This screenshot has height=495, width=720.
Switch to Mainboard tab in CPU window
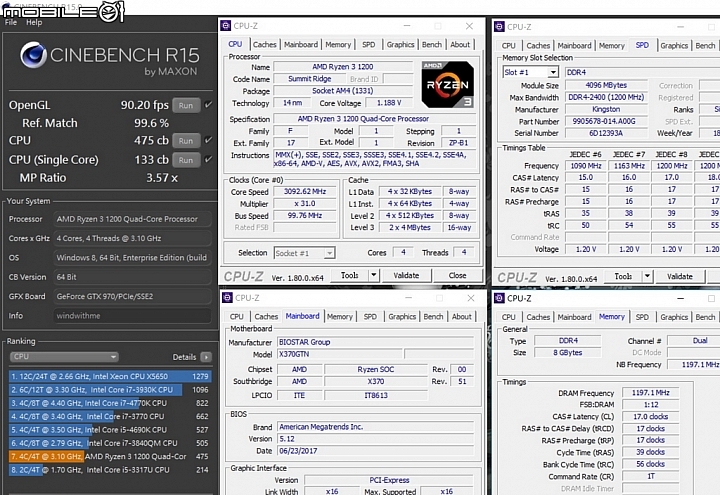coord(301,45)
